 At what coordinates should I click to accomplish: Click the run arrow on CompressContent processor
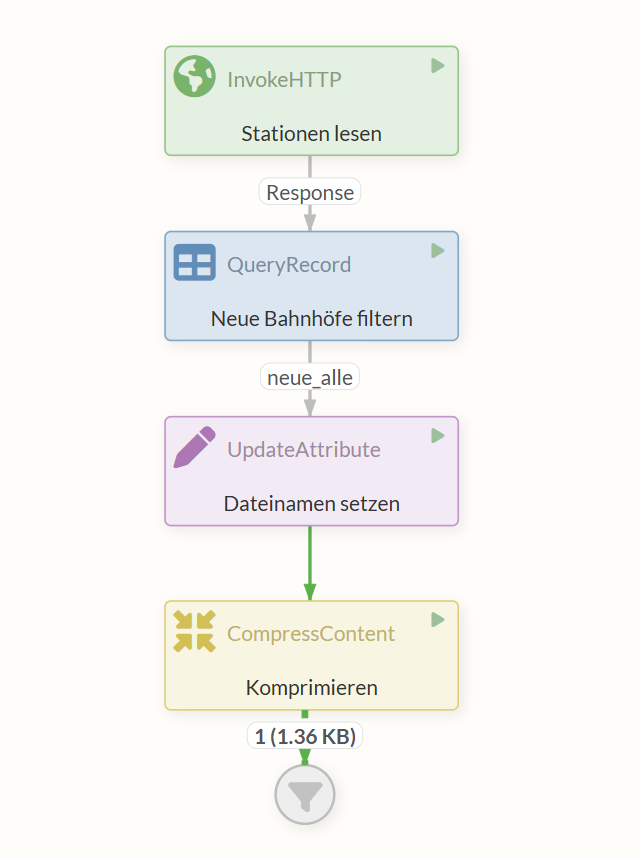point(437,620)
